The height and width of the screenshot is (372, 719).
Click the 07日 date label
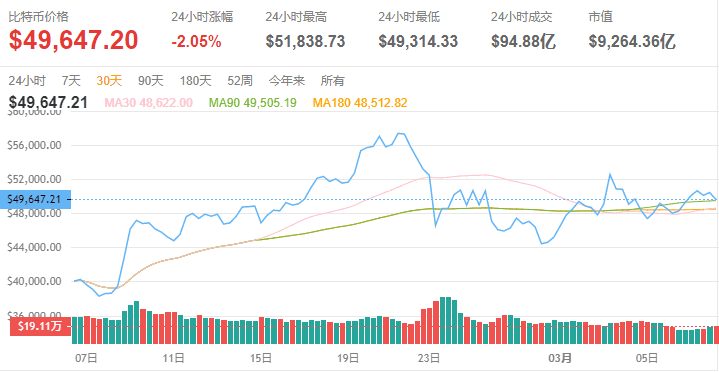click(x=86, y=357)
